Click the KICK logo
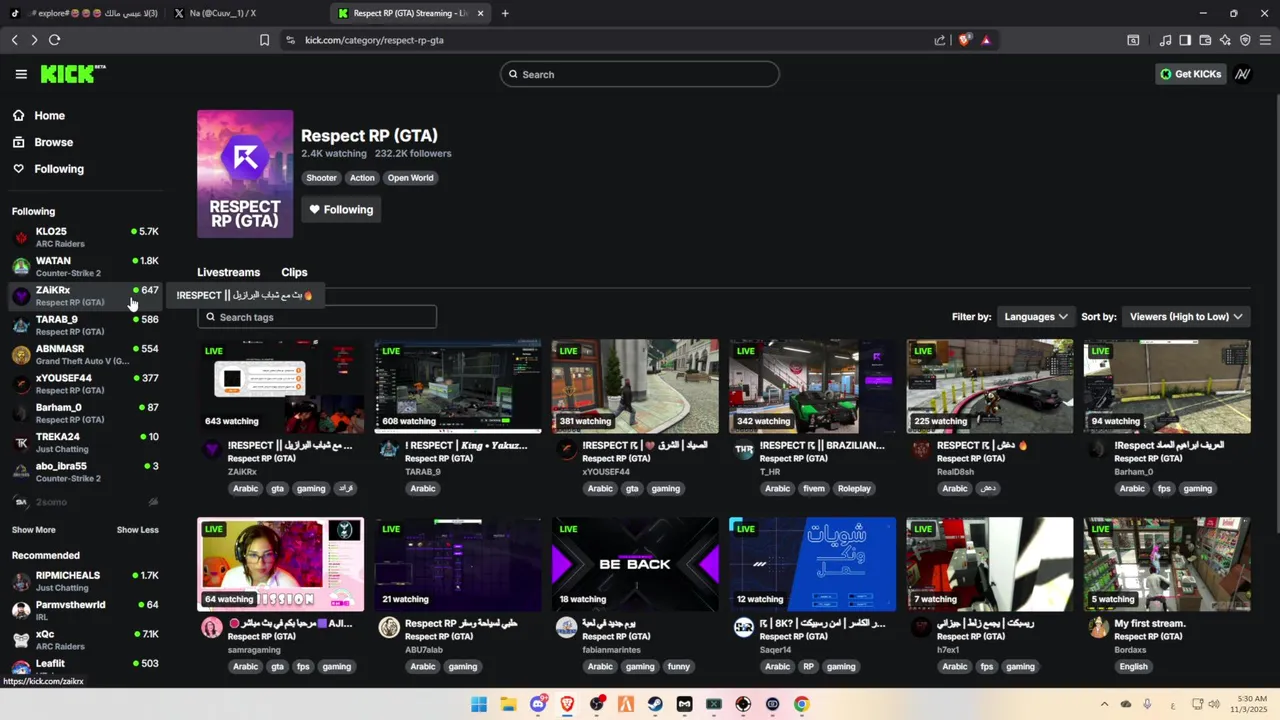Viewport: 1280px width, 720px height. [x=72, y=74]
